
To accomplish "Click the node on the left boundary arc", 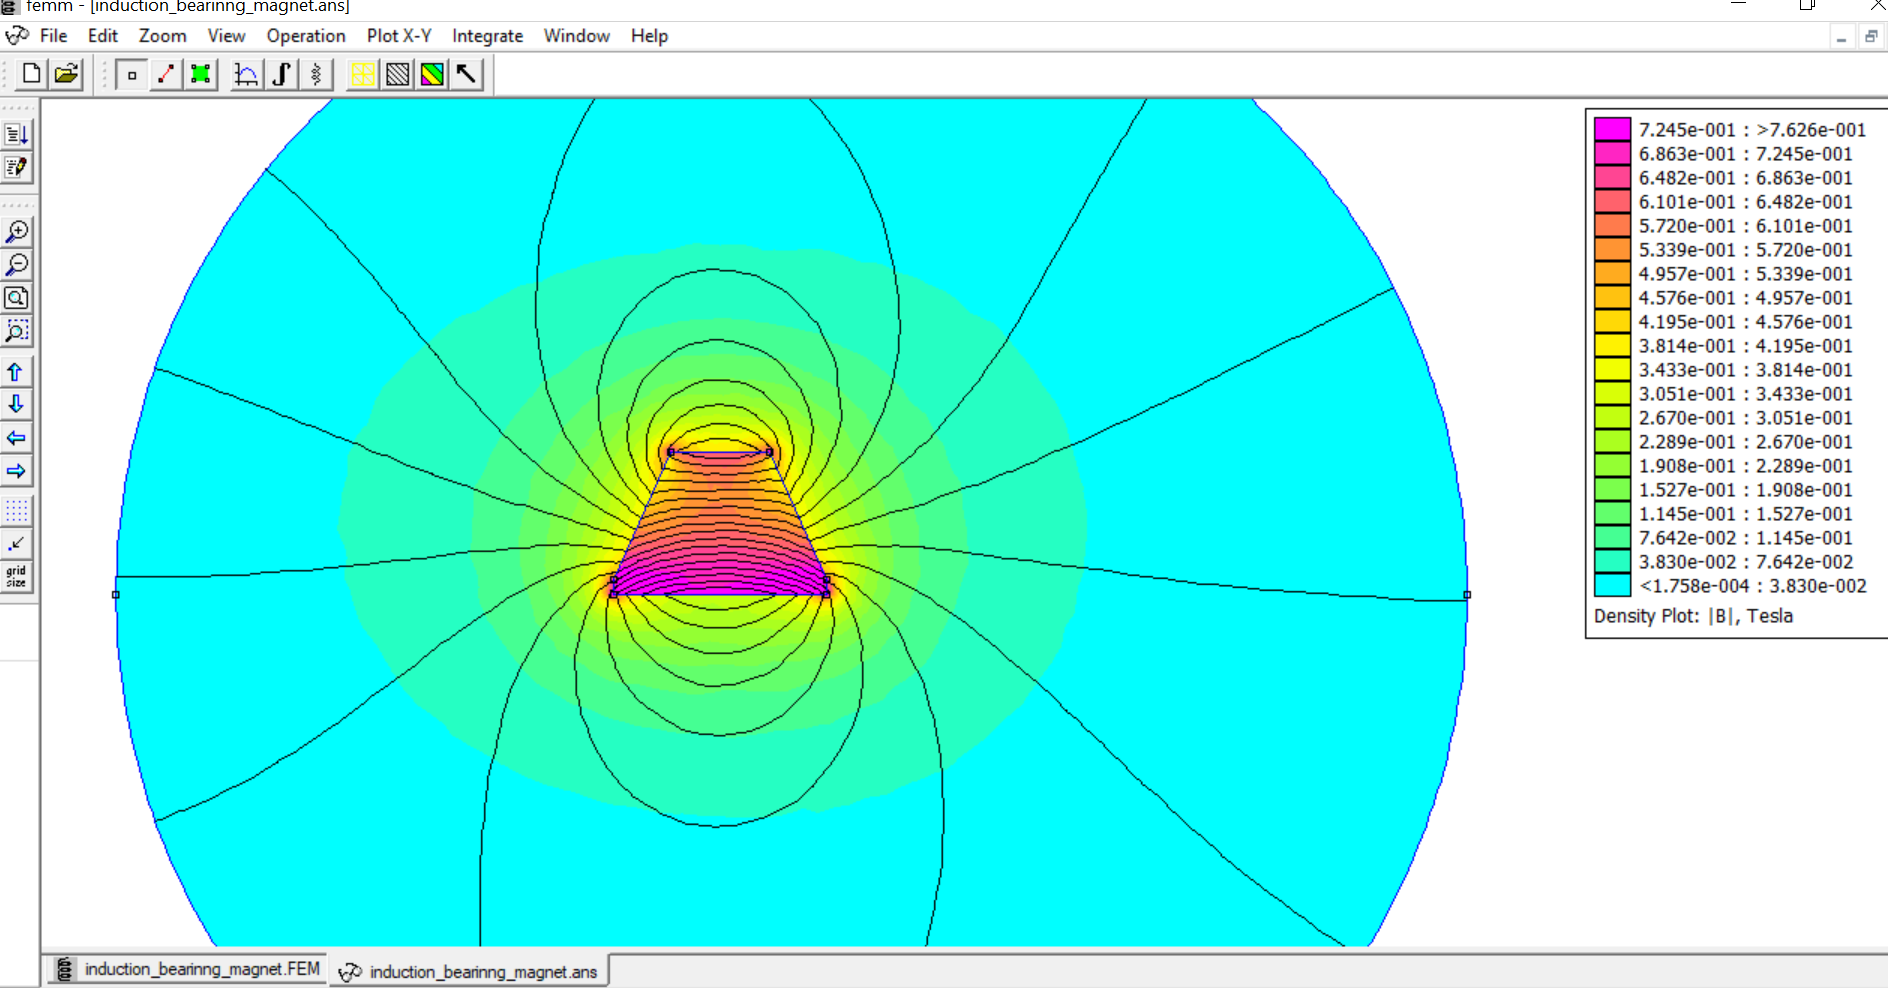I will tap(116, 595).
